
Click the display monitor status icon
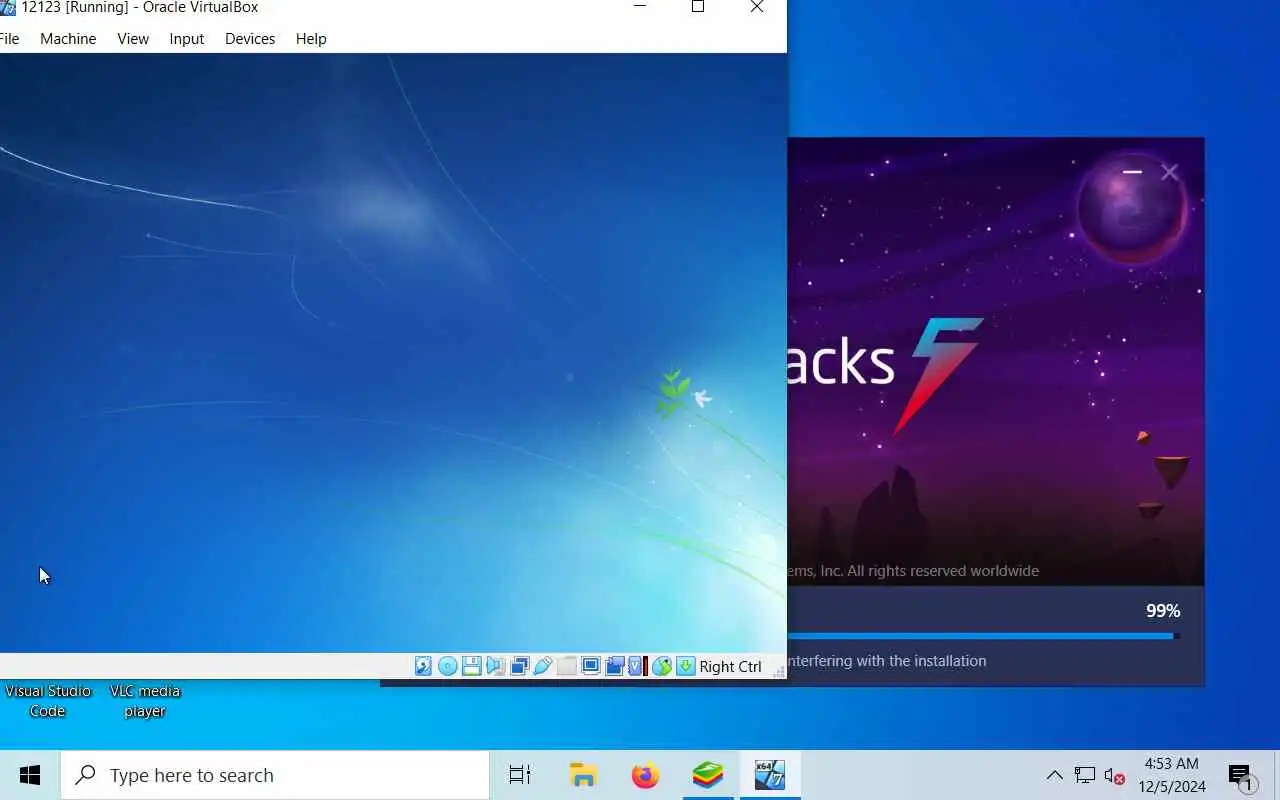tap(591, 666)
